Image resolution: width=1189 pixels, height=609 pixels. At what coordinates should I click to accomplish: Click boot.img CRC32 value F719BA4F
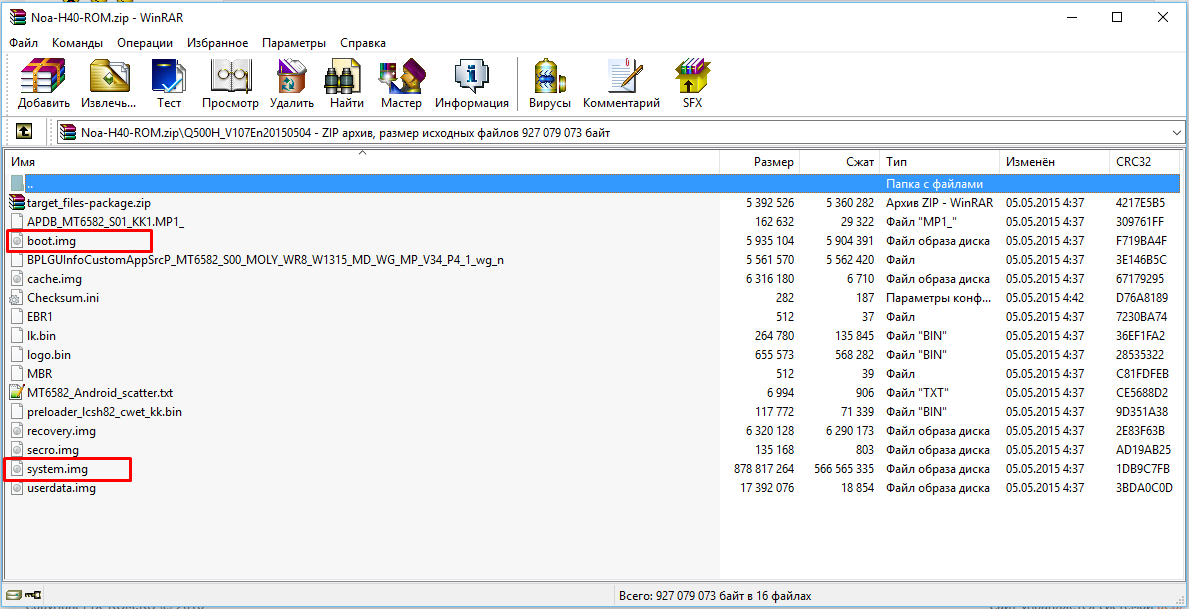click(1141, 241)
